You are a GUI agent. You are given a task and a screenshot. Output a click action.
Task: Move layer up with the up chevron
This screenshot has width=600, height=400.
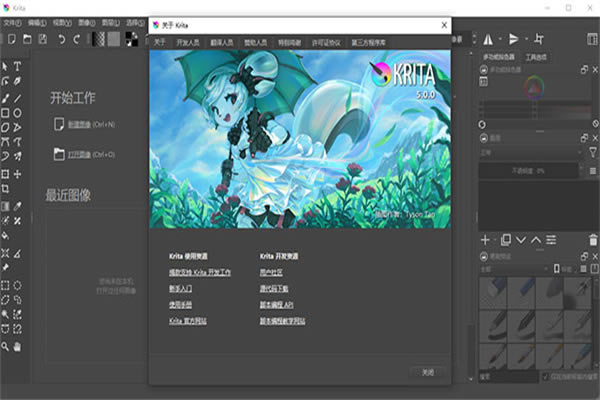pyautogui.click(x=536, y=240)
